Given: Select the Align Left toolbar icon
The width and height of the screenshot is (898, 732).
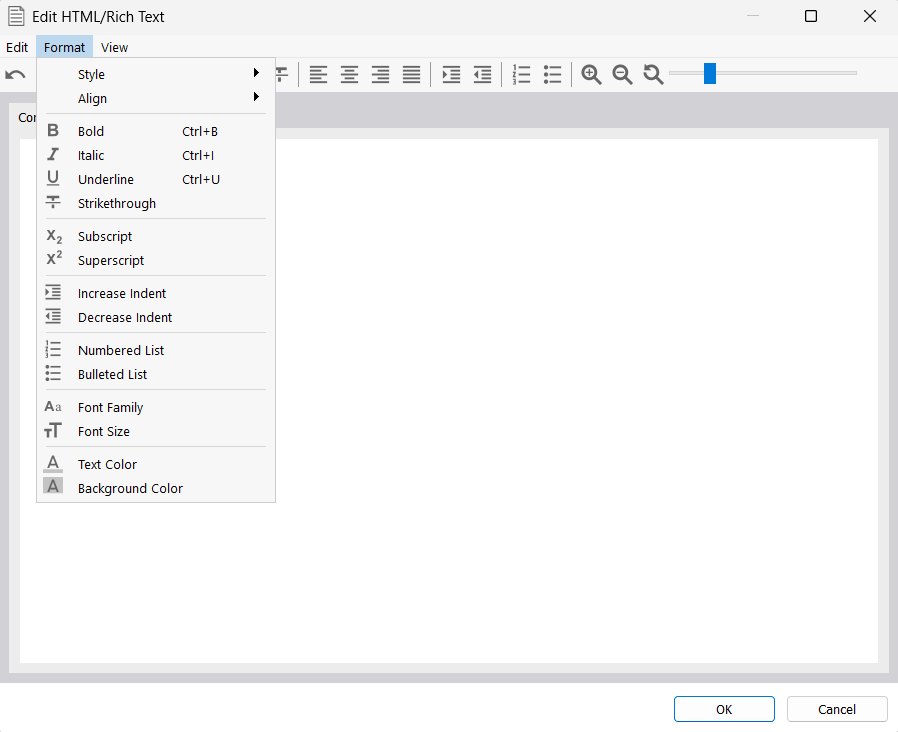Looking at the screenshot, I should (x=318, y=74).
